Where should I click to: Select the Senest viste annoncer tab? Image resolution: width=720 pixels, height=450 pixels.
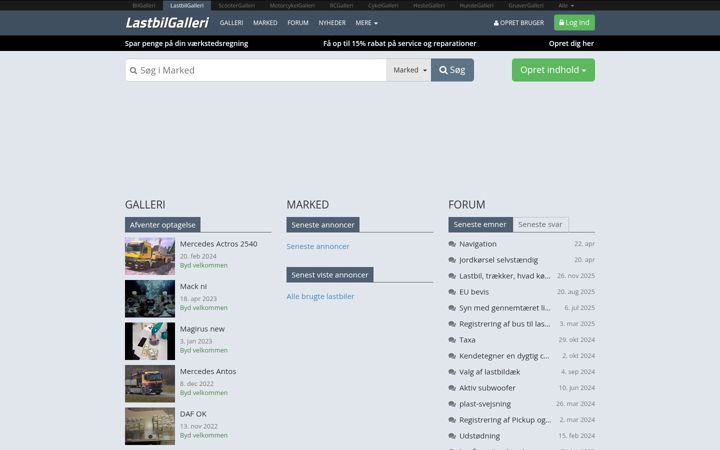(x=330, y=275)
